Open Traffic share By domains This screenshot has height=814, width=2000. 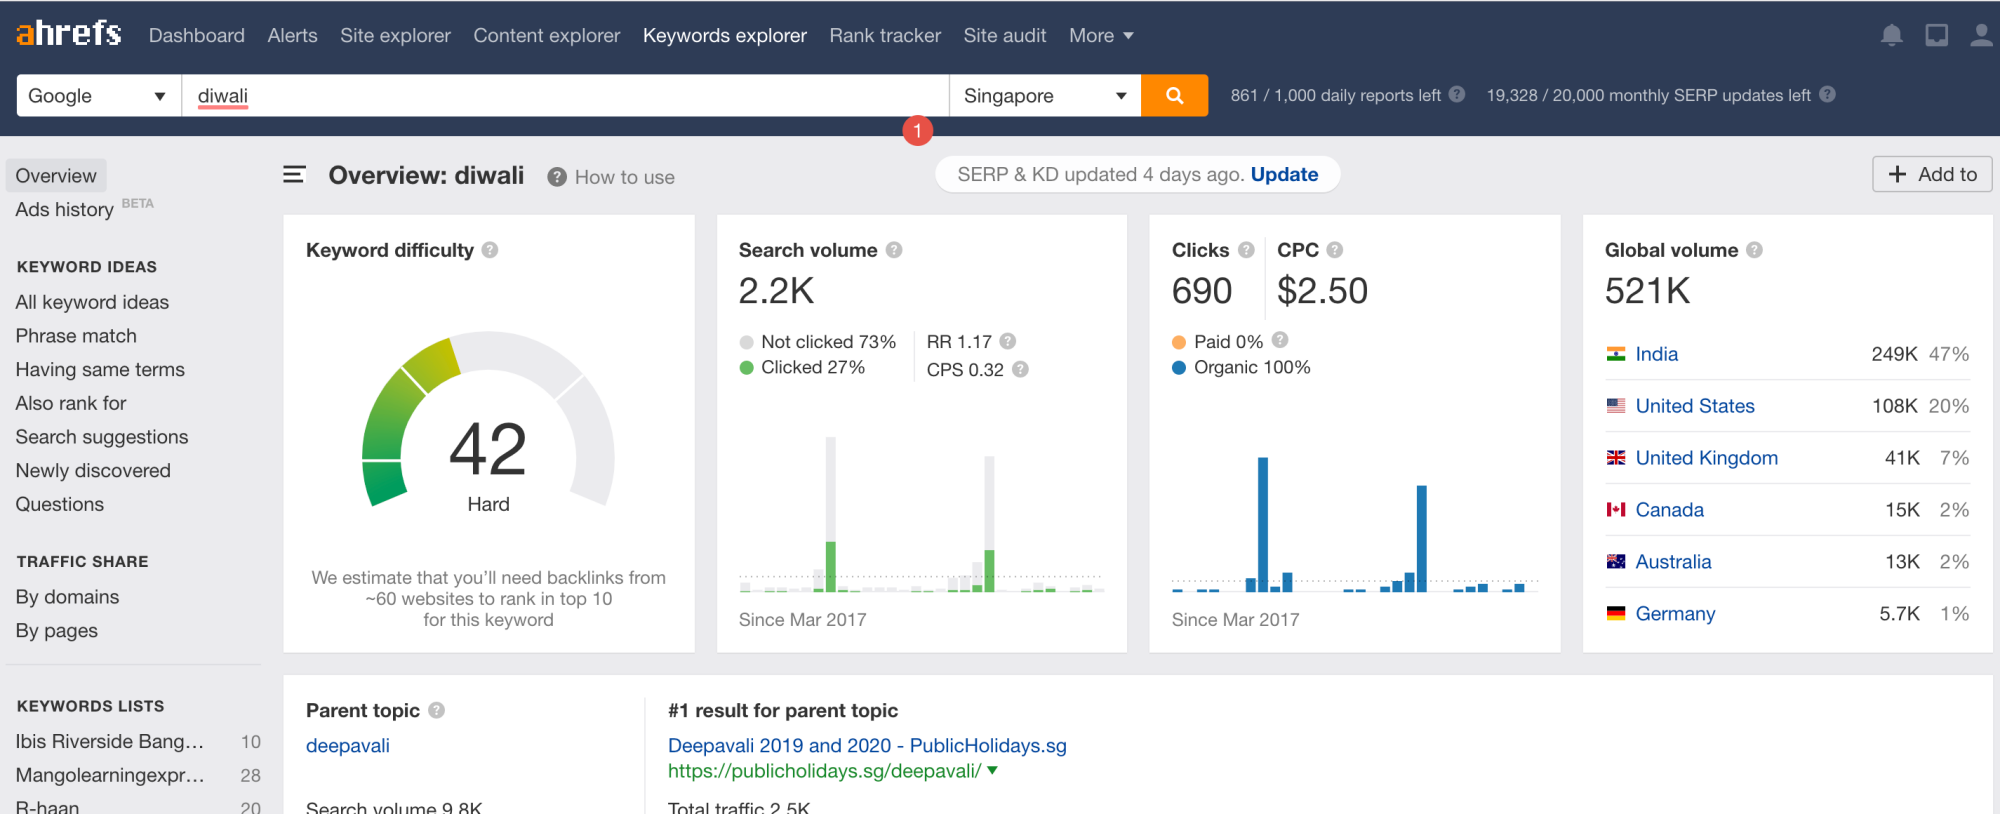pos(67,597)
